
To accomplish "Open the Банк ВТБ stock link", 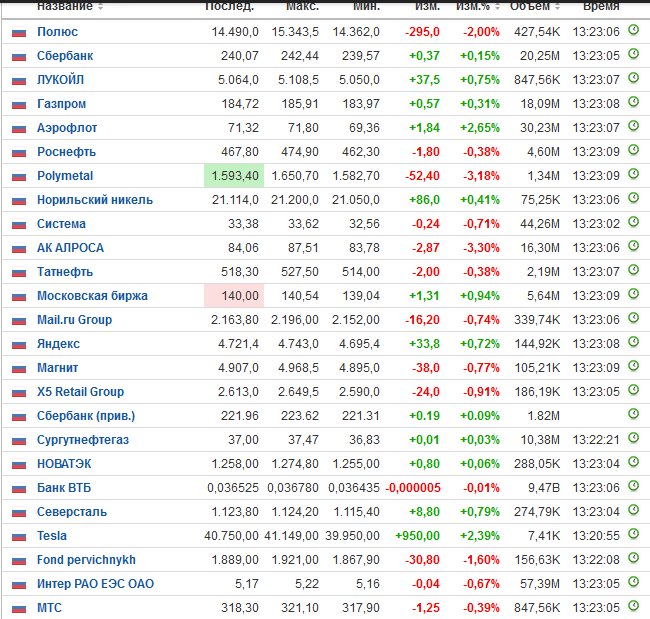I will pyautogui.click(x=64, y=488).
